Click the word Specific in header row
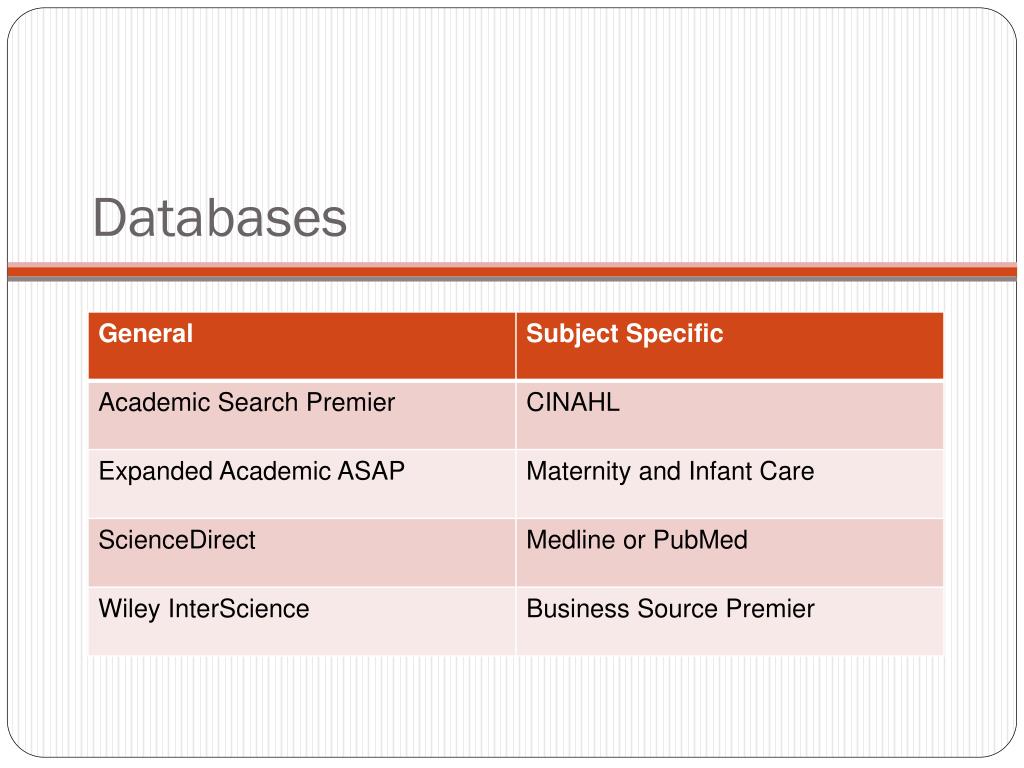Screen dimensions: 1024x768 tap(675, 334)
